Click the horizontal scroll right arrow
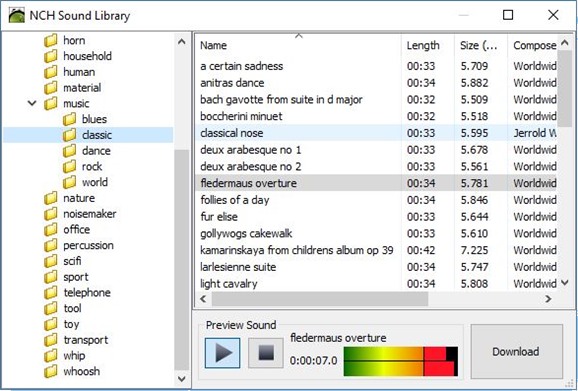578x391 pixels. click(x=549, y=299)
